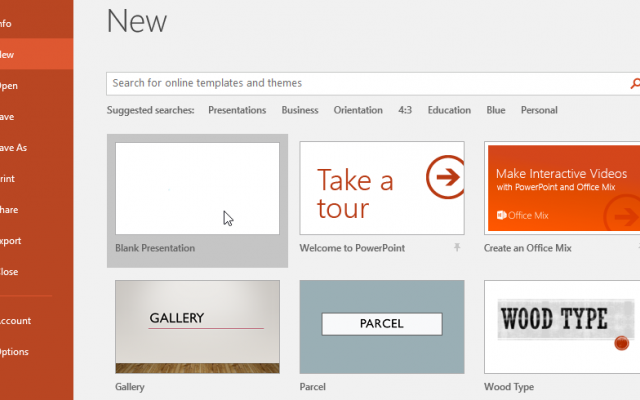640x400 pixels.
Task: Search suggested term Personal
Action: [x=539, y=110]
